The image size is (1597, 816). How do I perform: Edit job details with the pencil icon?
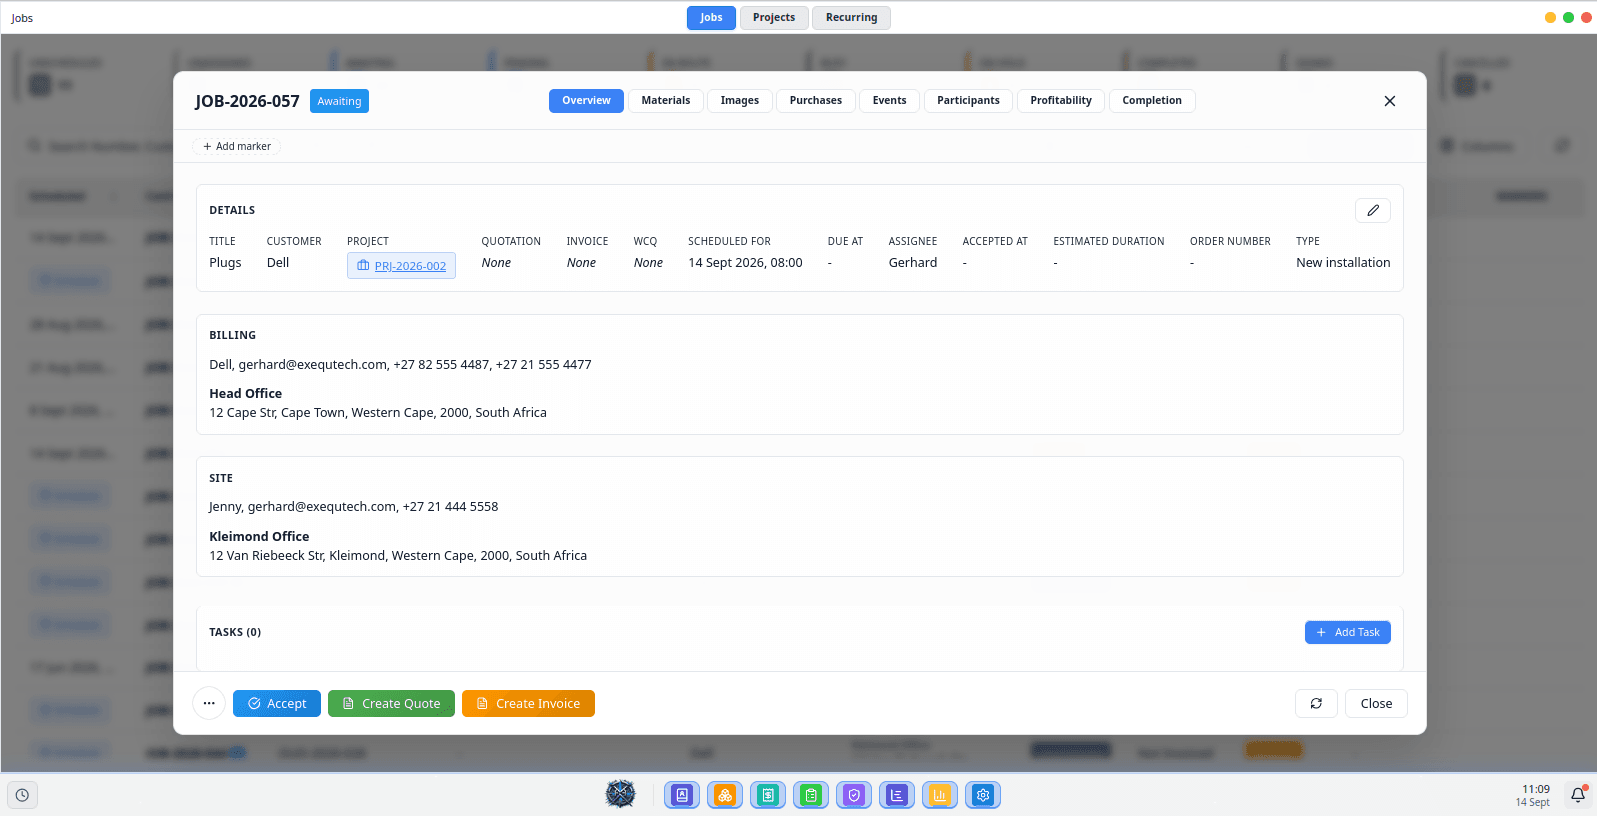point(1373,210)
